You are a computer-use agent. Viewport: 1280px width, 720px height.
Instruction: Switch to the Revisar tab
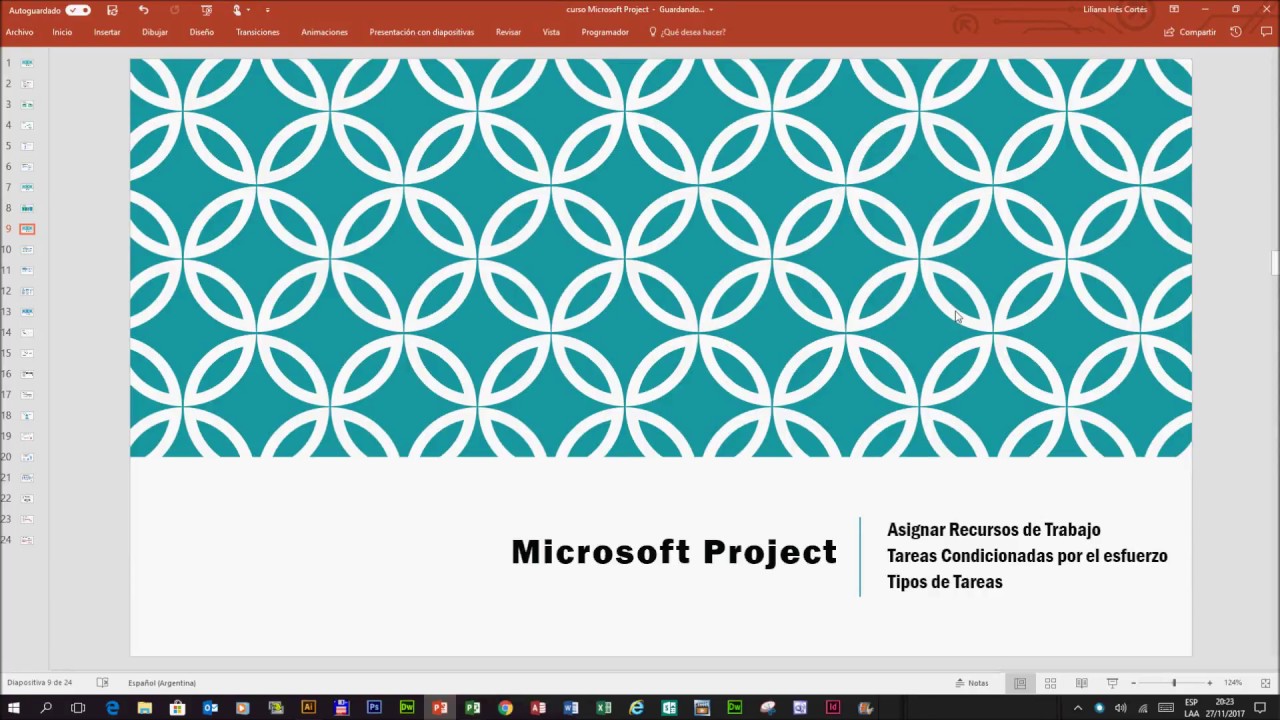click(x=508, y=32)
